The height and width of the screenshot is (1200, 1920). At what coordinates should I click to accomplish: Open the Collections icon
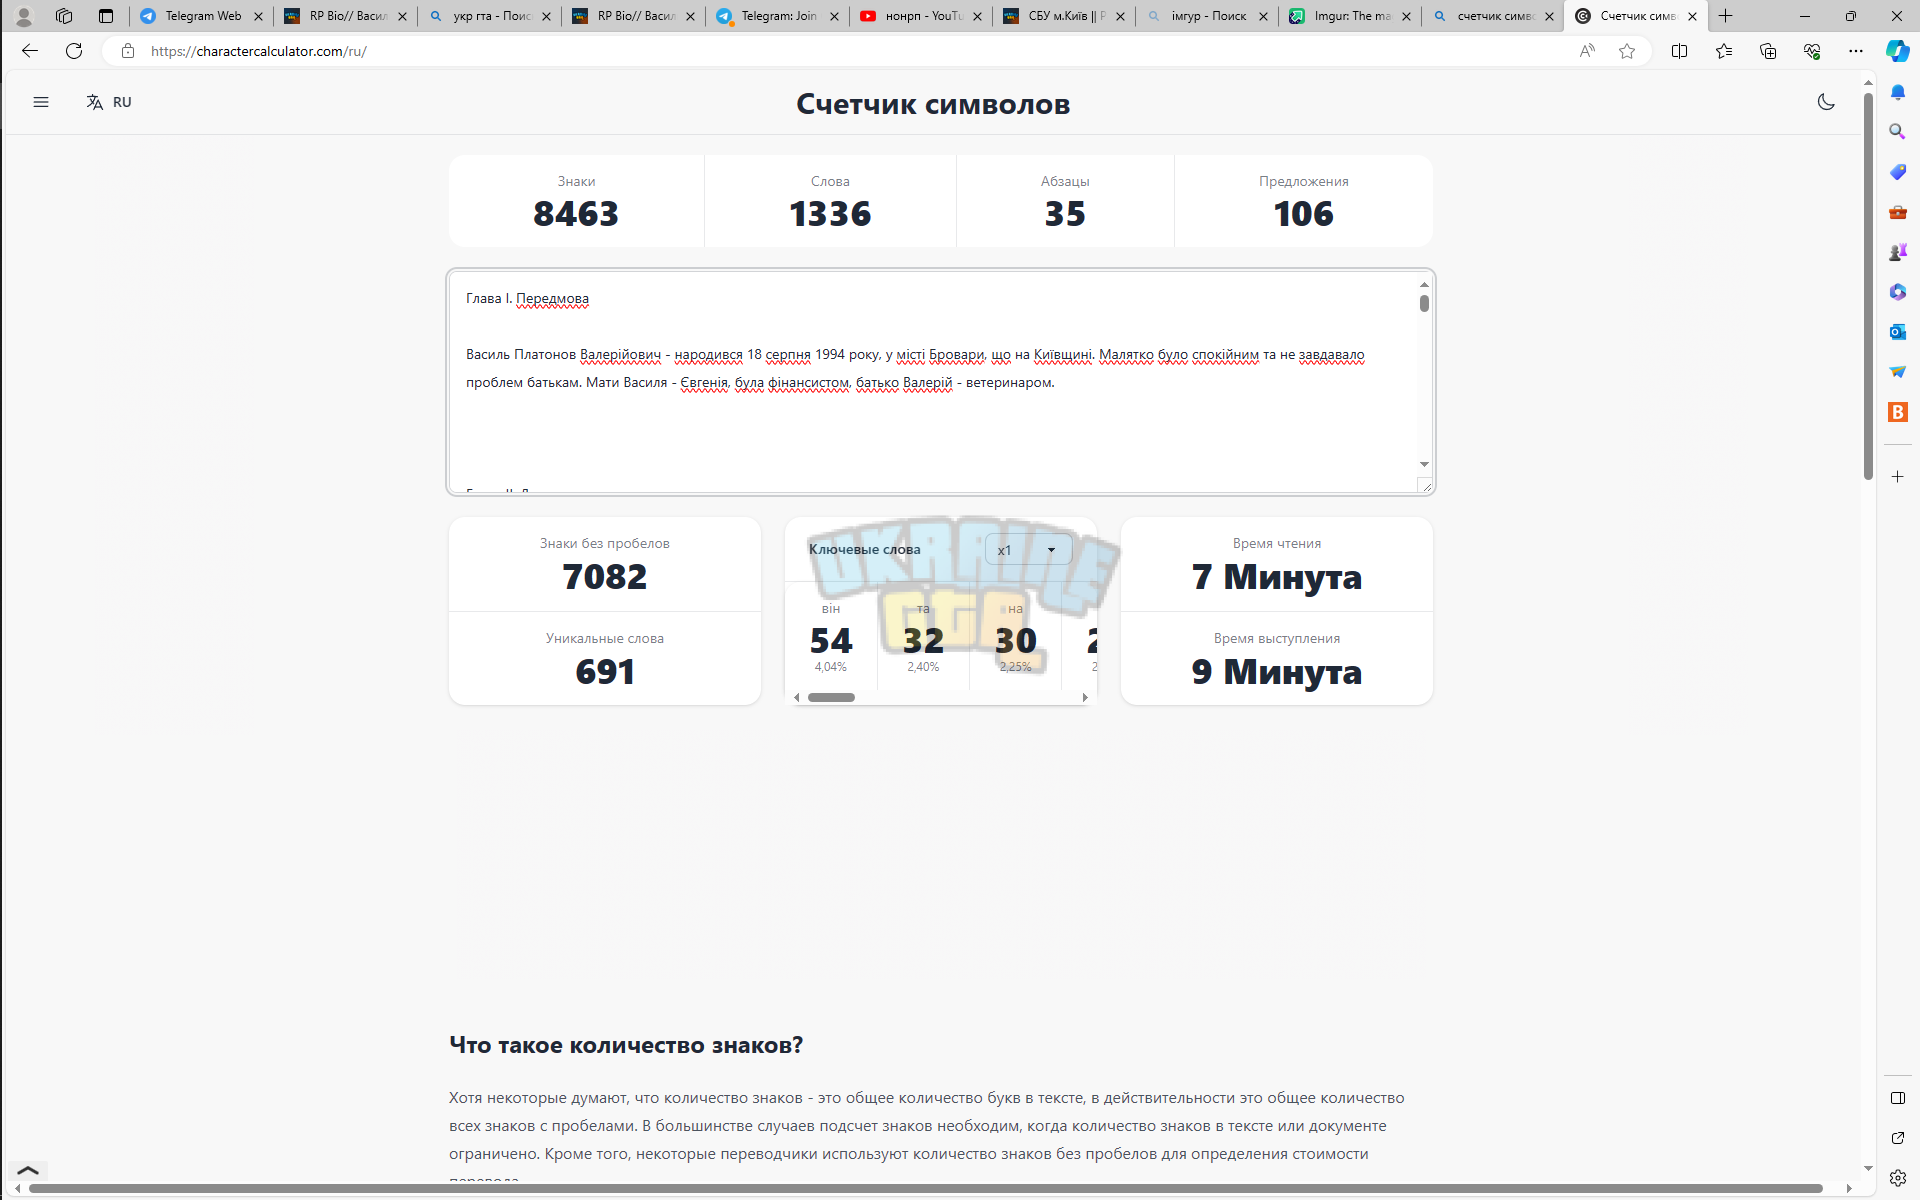pyautogui.click(x=1768, y=51)
